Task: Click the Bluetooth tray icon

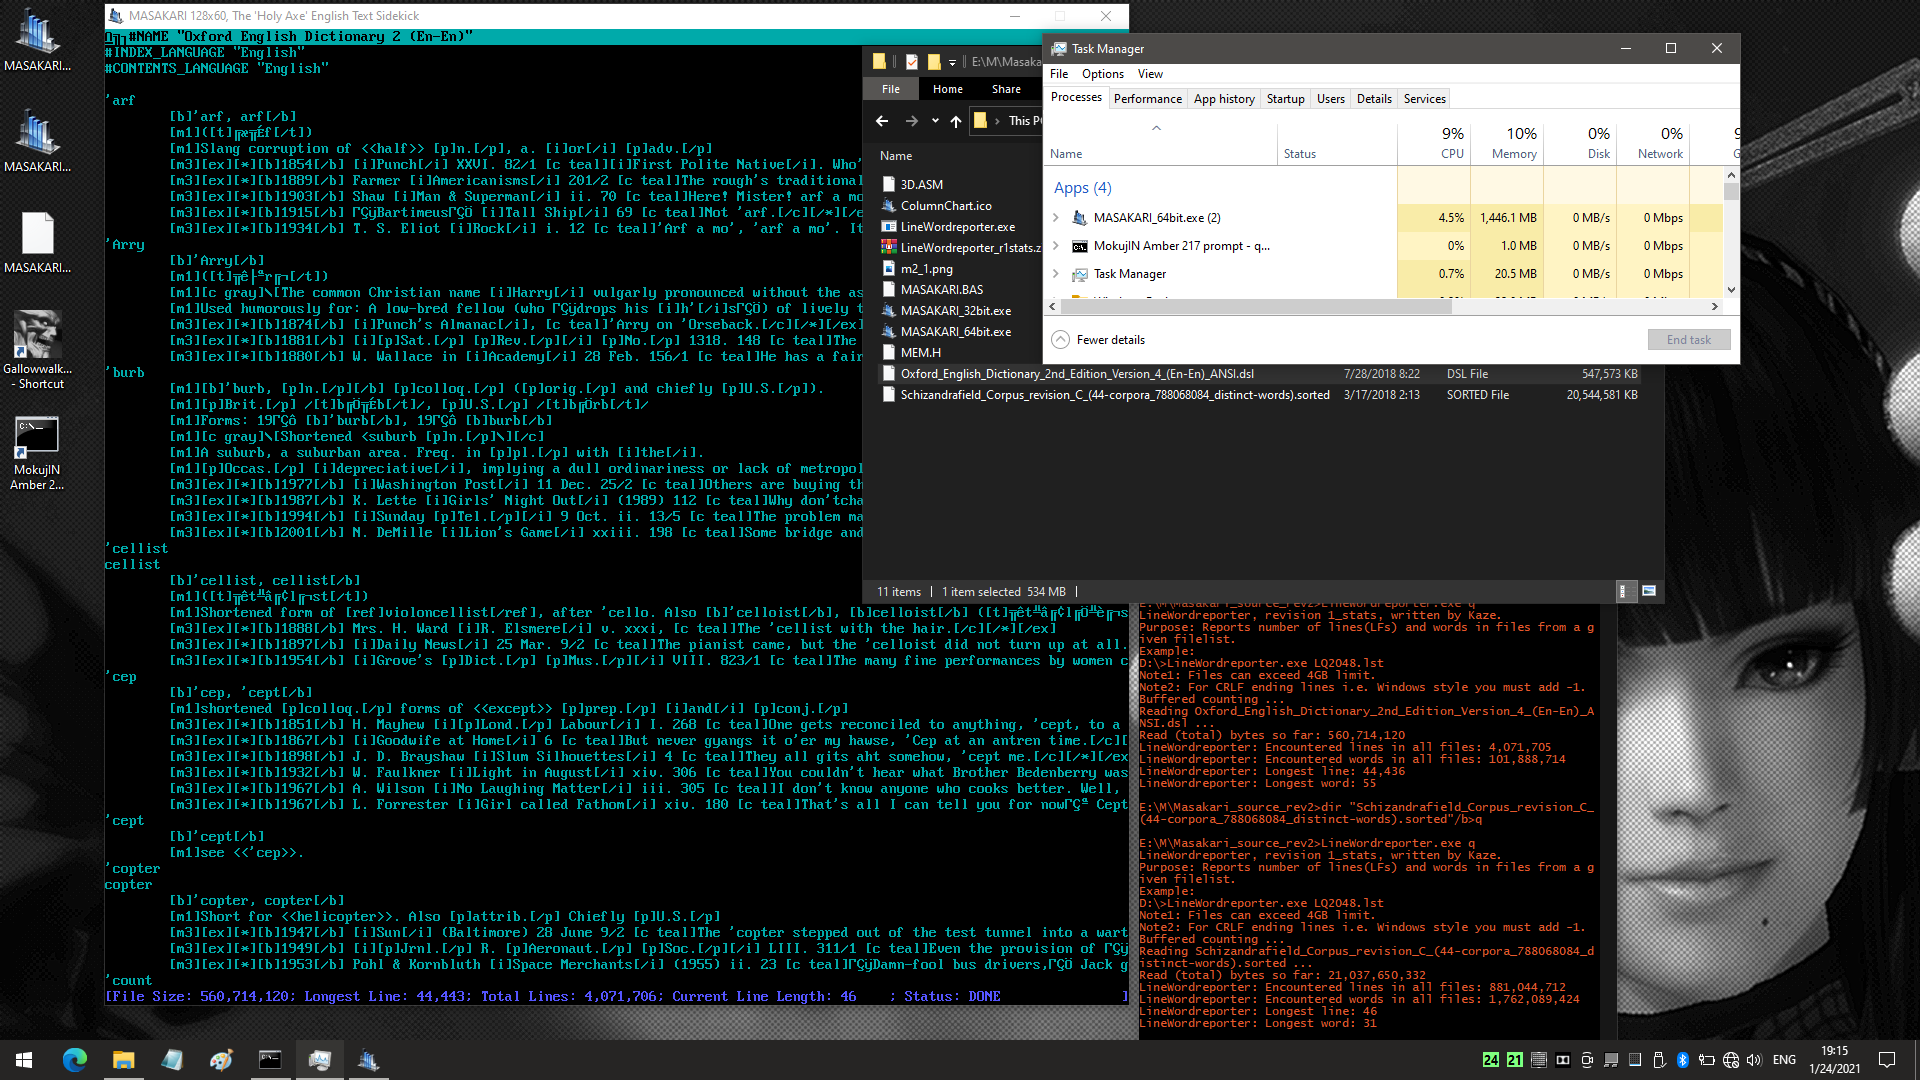Action: tap(1683, 1060)
